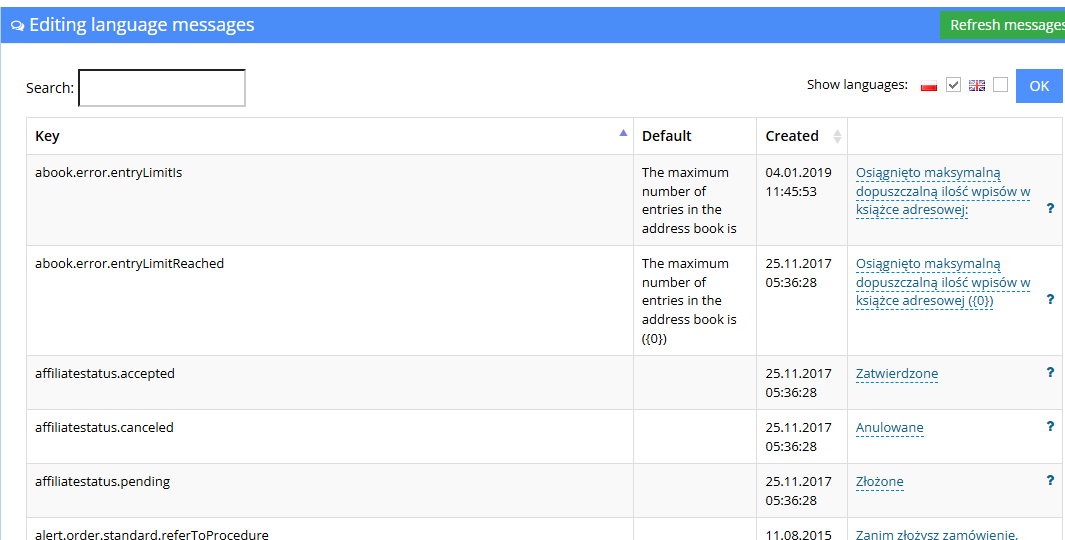
Task: Uncheck the Polish language checkbox
Action: coord(954,85)
